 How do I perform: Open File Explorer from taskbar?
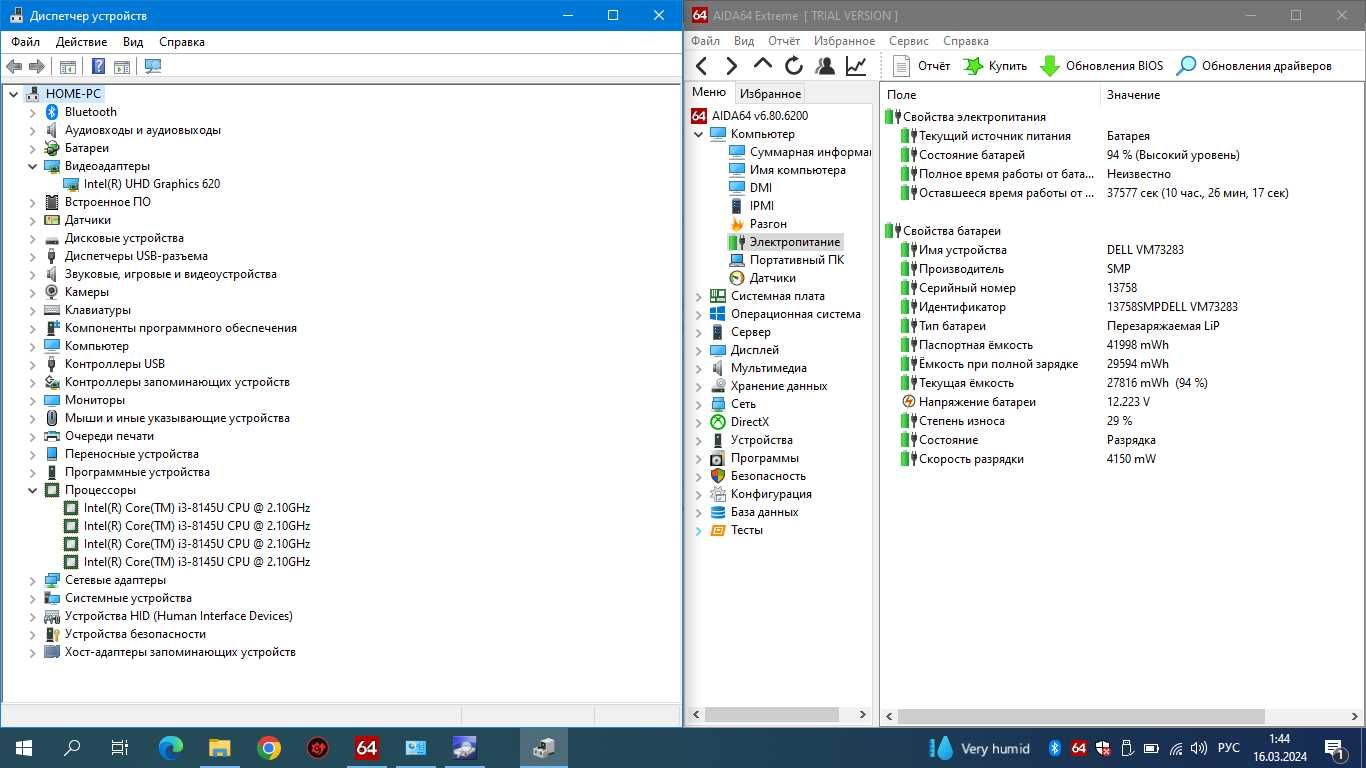(220, 747)
